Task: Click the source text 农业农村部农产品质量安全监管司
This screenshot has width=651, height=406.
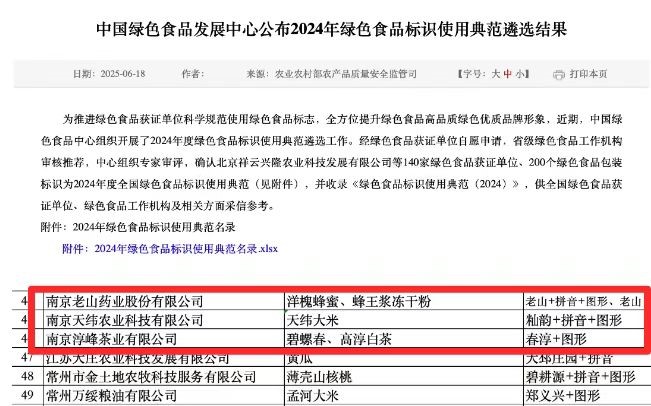Action: [x=345, y=74]
